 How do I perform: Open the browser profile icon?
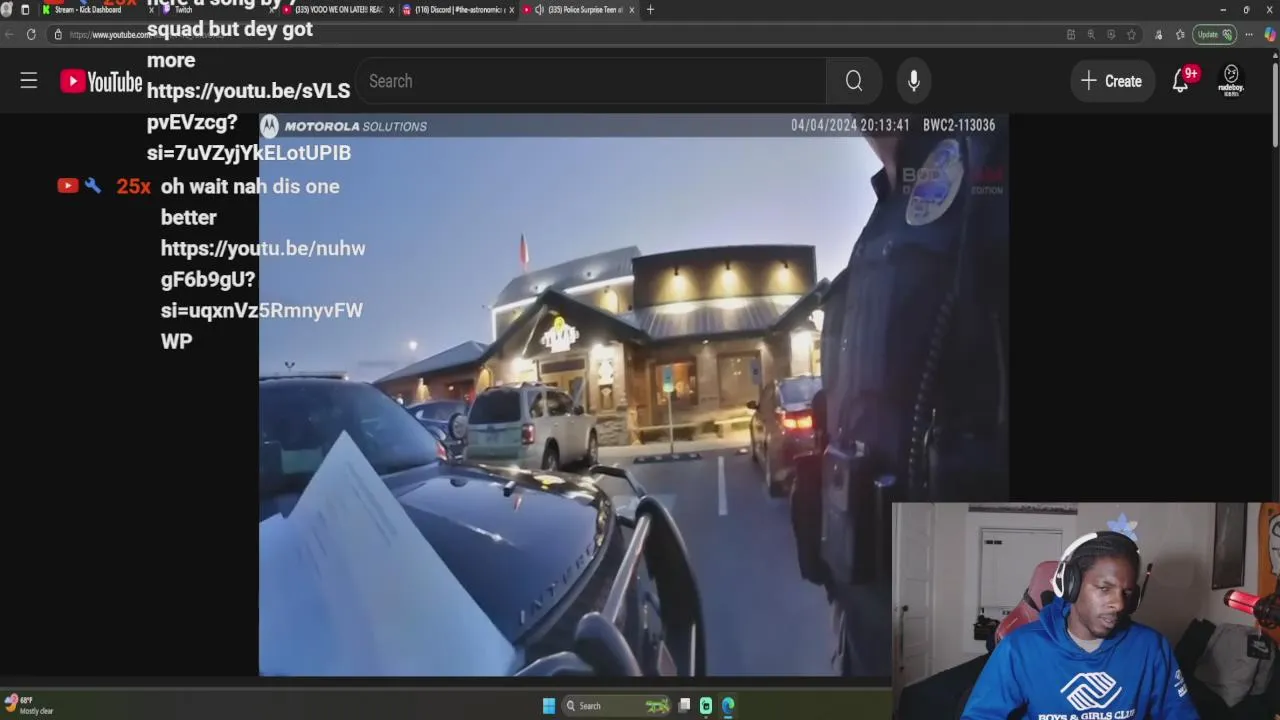pyautogui.click(x=6, y=10)
